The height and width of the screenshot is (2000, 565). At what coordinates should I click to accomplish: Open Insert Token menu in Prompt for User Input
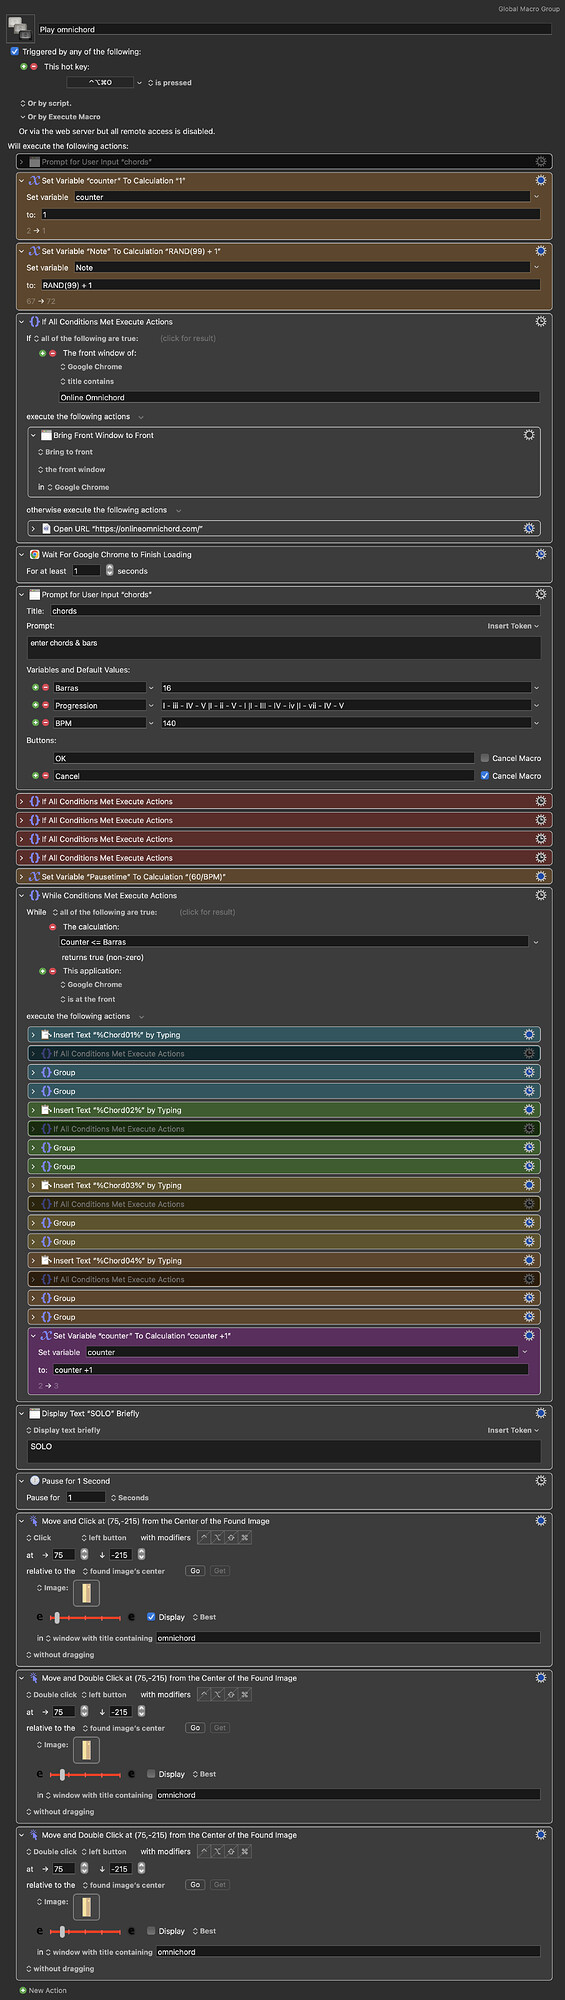tap(513, 626)
